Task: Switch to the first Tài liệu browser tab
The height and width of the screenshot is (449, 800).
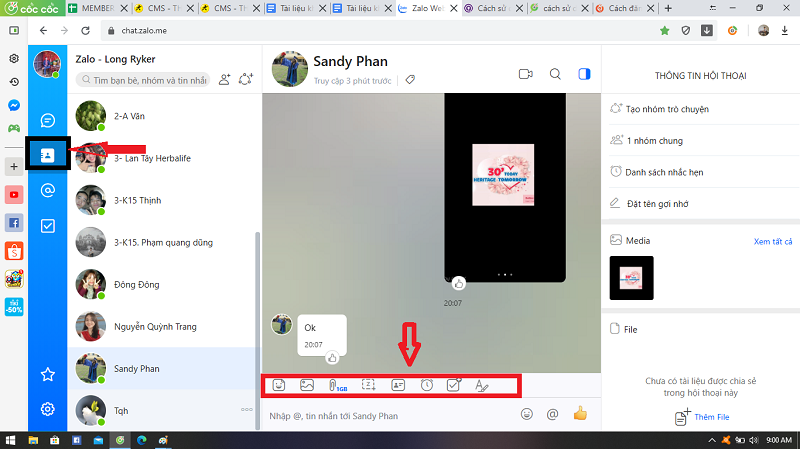Action: click(x=296, y=8)
